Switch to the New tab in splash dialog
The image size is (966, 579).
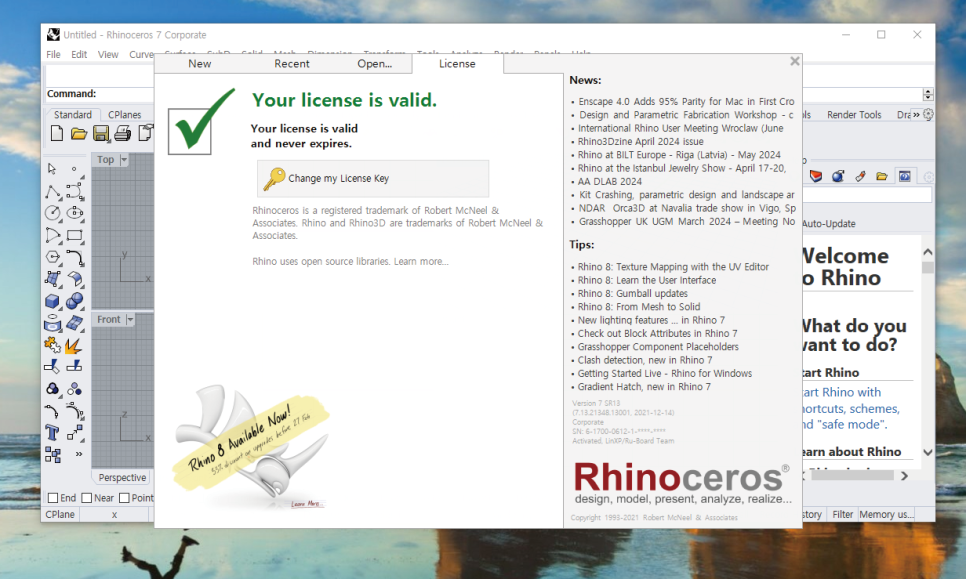coord(200,63)
